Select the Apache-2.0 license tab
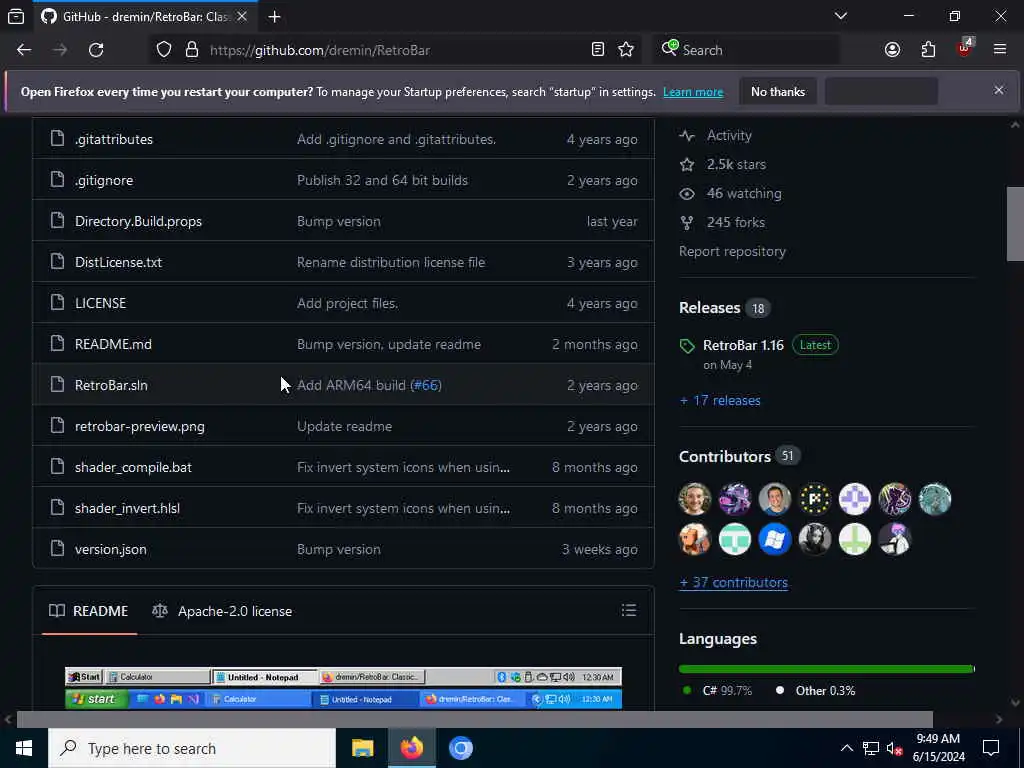Screen dimensions: 1024x768 point(222,611)
